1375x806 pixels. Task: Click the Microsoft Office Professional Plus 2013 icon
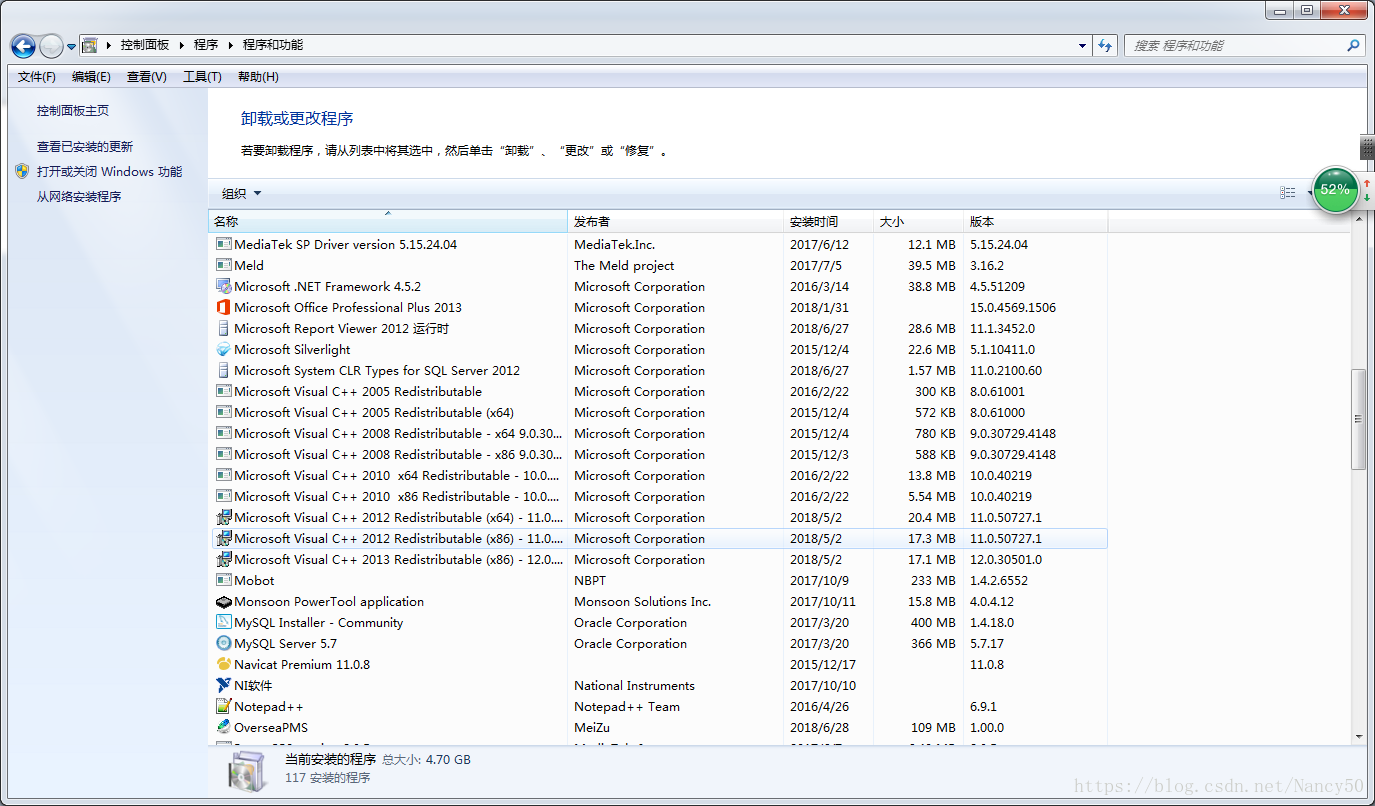[x=224, y=307]
